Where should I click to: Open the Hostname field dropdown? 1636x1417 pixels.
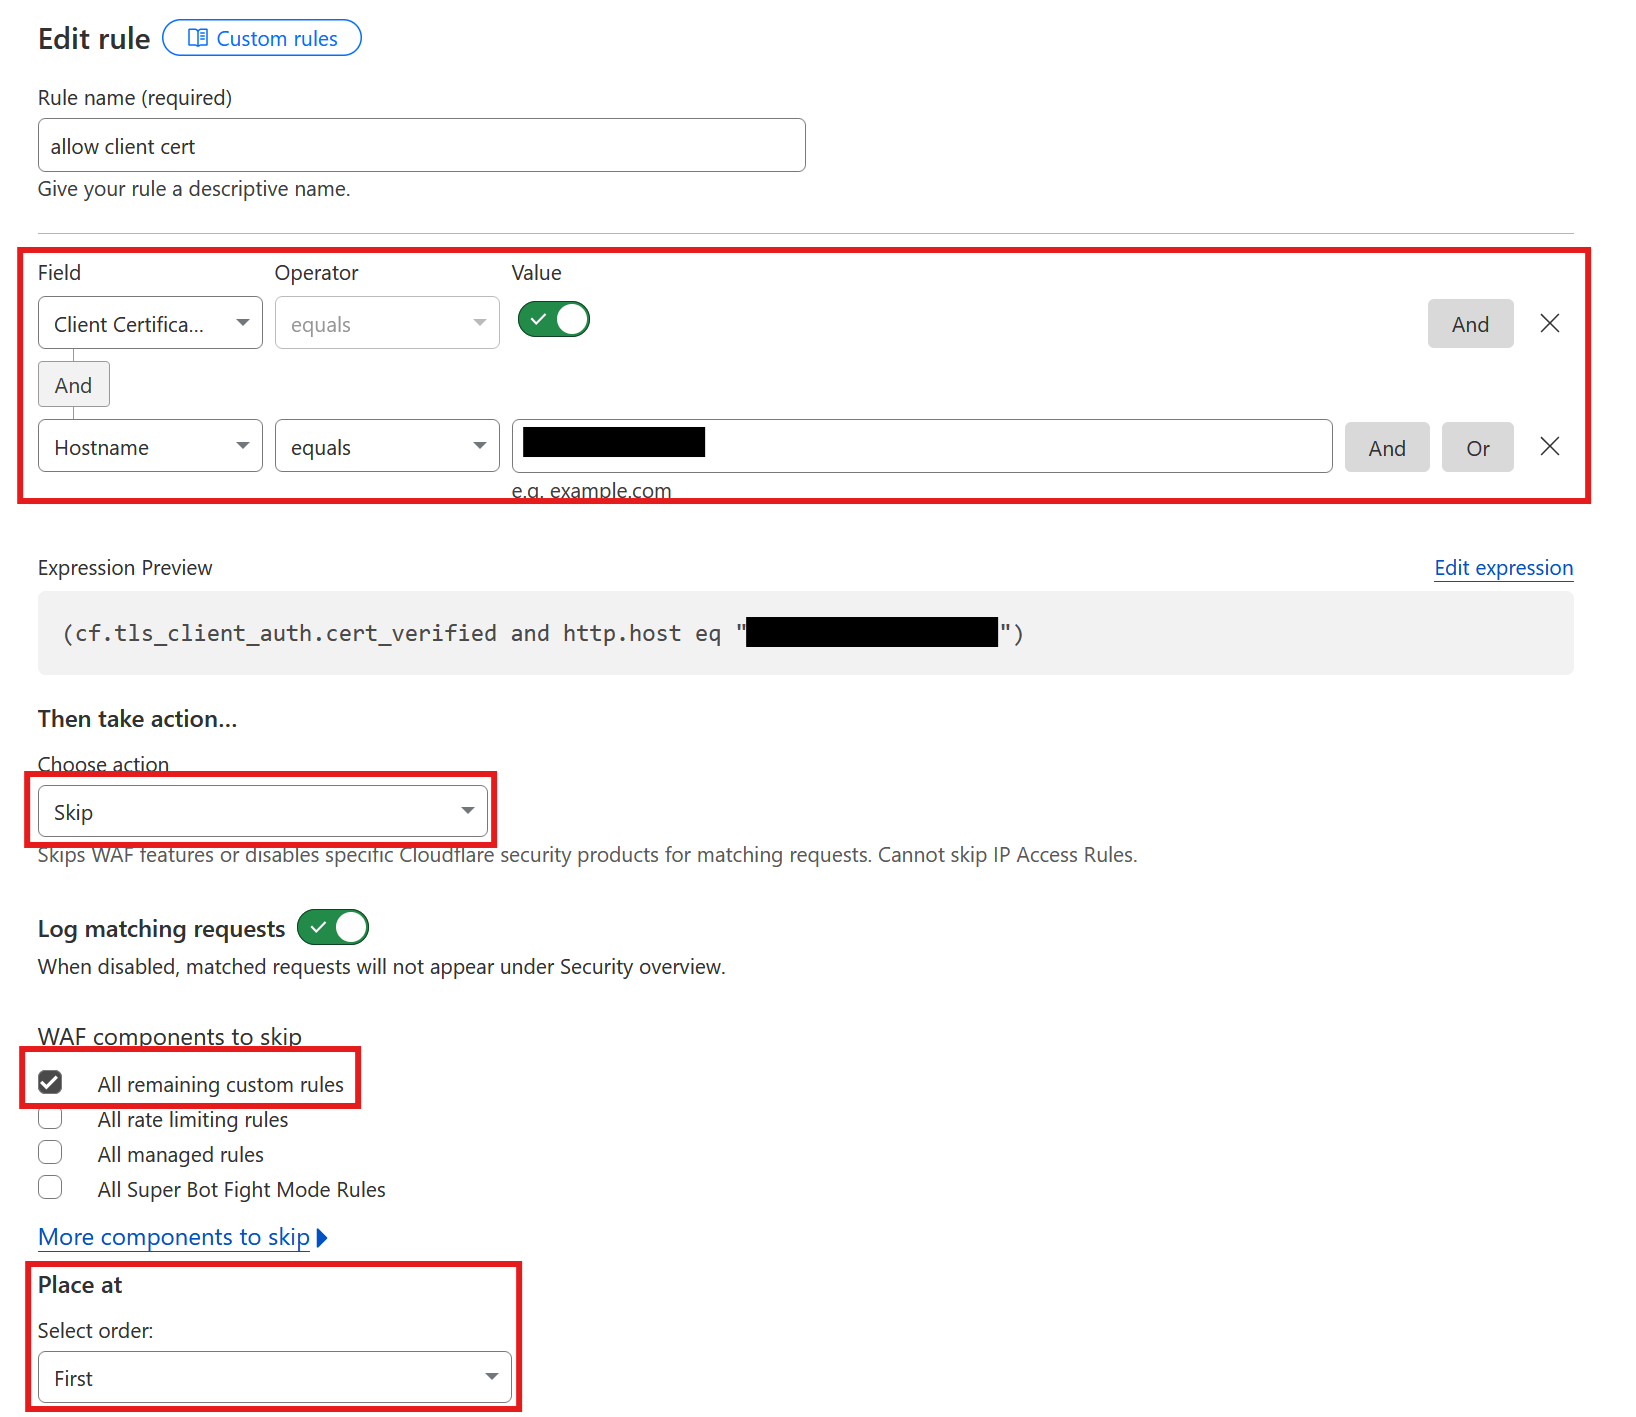(150, 446)
